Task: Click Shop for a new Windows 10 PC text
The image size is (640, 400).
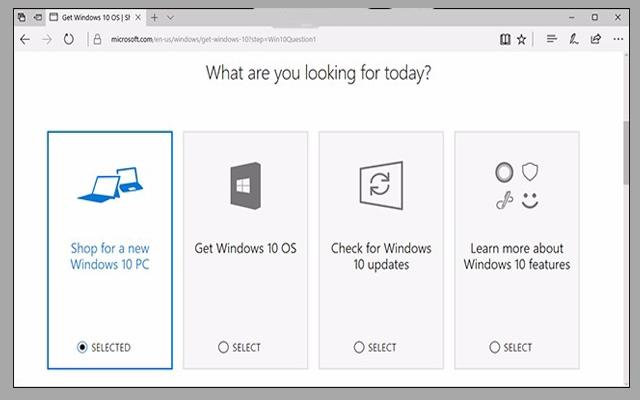Action: tap(110, 256)
